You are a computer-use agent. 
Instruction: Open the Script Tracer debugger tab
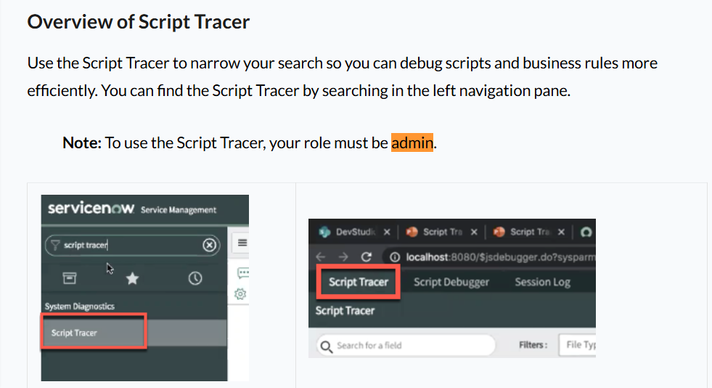tap(358, 282)
